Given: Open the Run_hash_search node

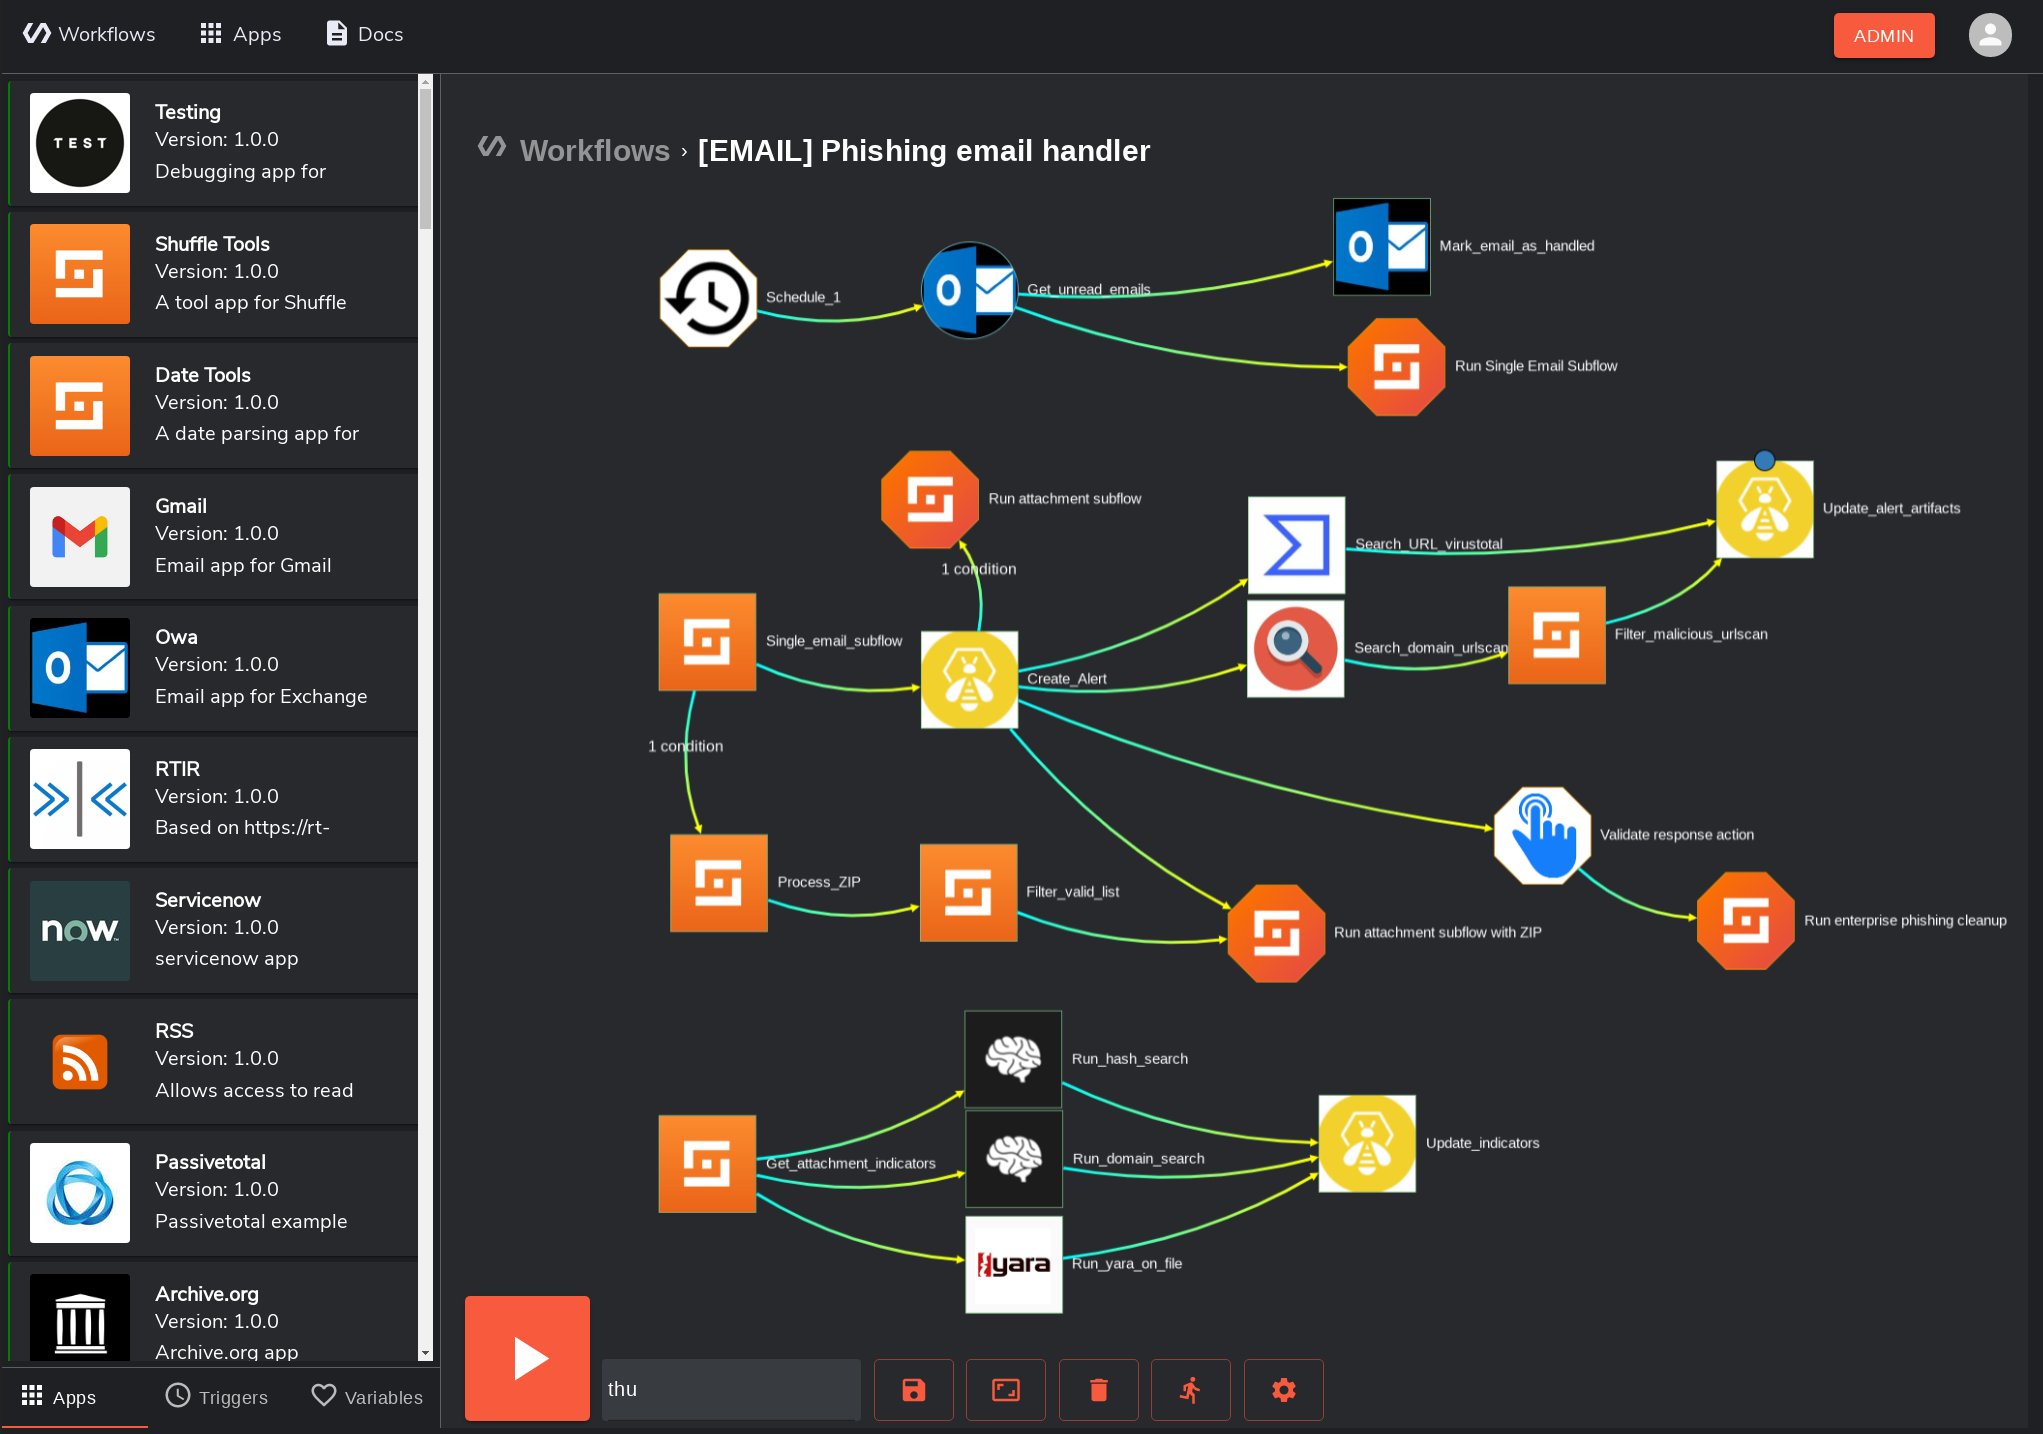Looking at the screenshot, I should tap(1012, 1059).
